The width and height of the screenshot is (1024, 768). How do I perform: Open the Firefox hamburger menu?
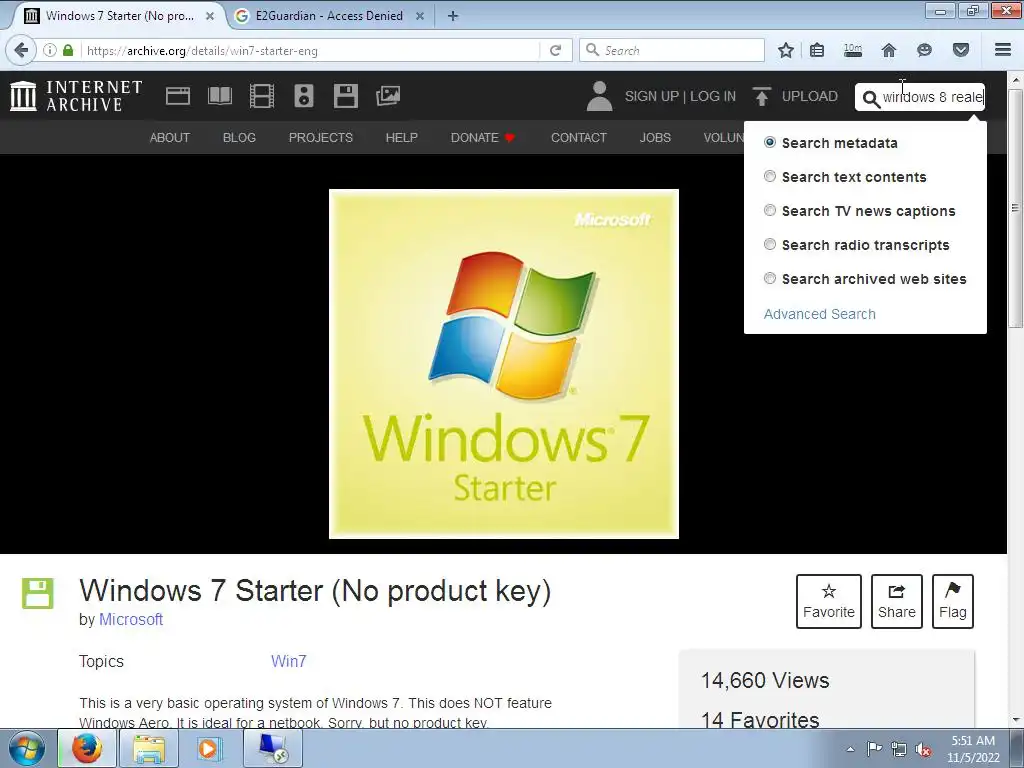point(1003,50)
